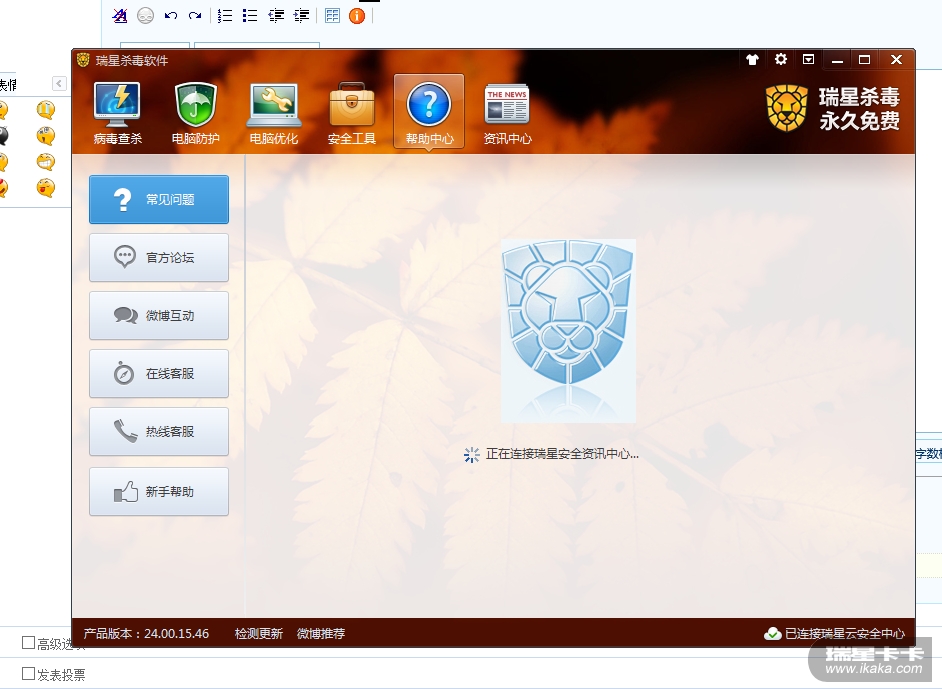The height and width of the screenshot is (689, 942).
Task: Click the blue lion shield loading image
Action: tap(568, 330)
